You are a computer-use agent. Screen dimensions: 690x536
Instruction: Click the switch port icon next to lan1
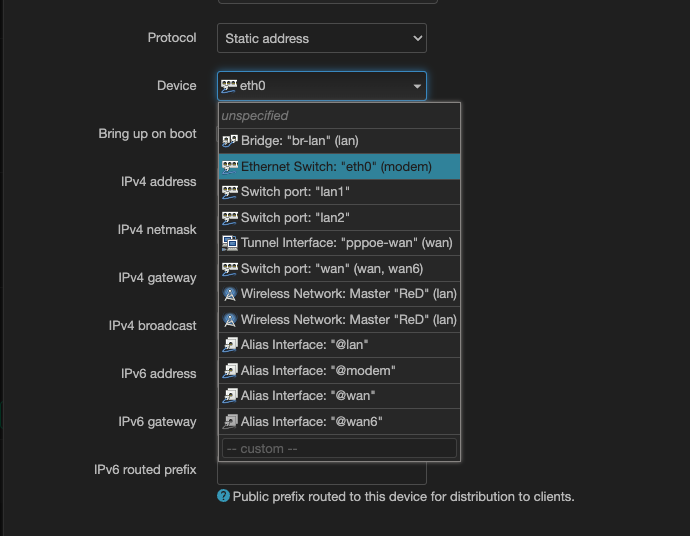[230, 192]
